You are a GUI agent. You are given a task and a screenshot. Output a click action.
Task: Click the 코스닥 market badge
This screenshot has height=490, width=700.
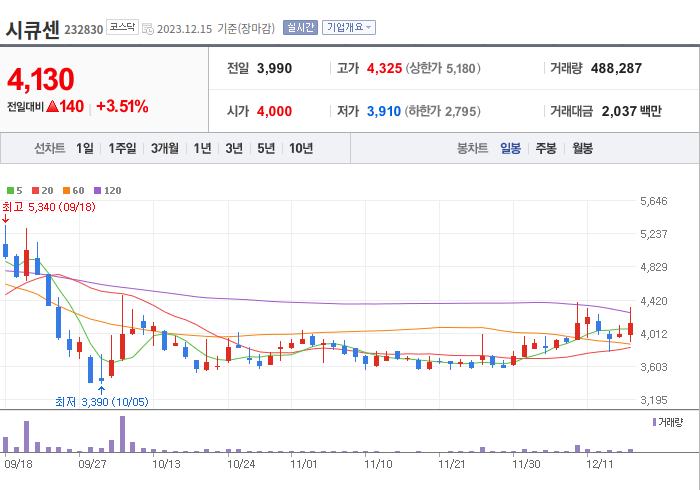click(122, 27)
